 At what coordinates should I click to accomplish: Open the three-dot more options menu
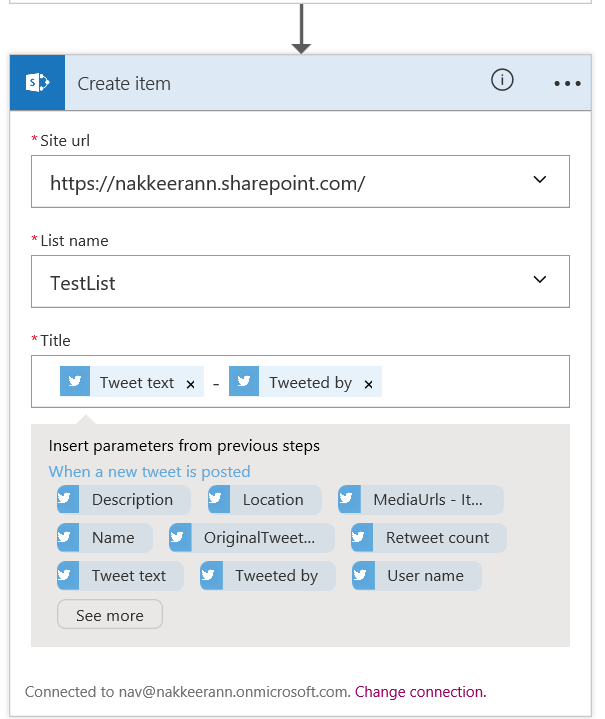[567, 84]
